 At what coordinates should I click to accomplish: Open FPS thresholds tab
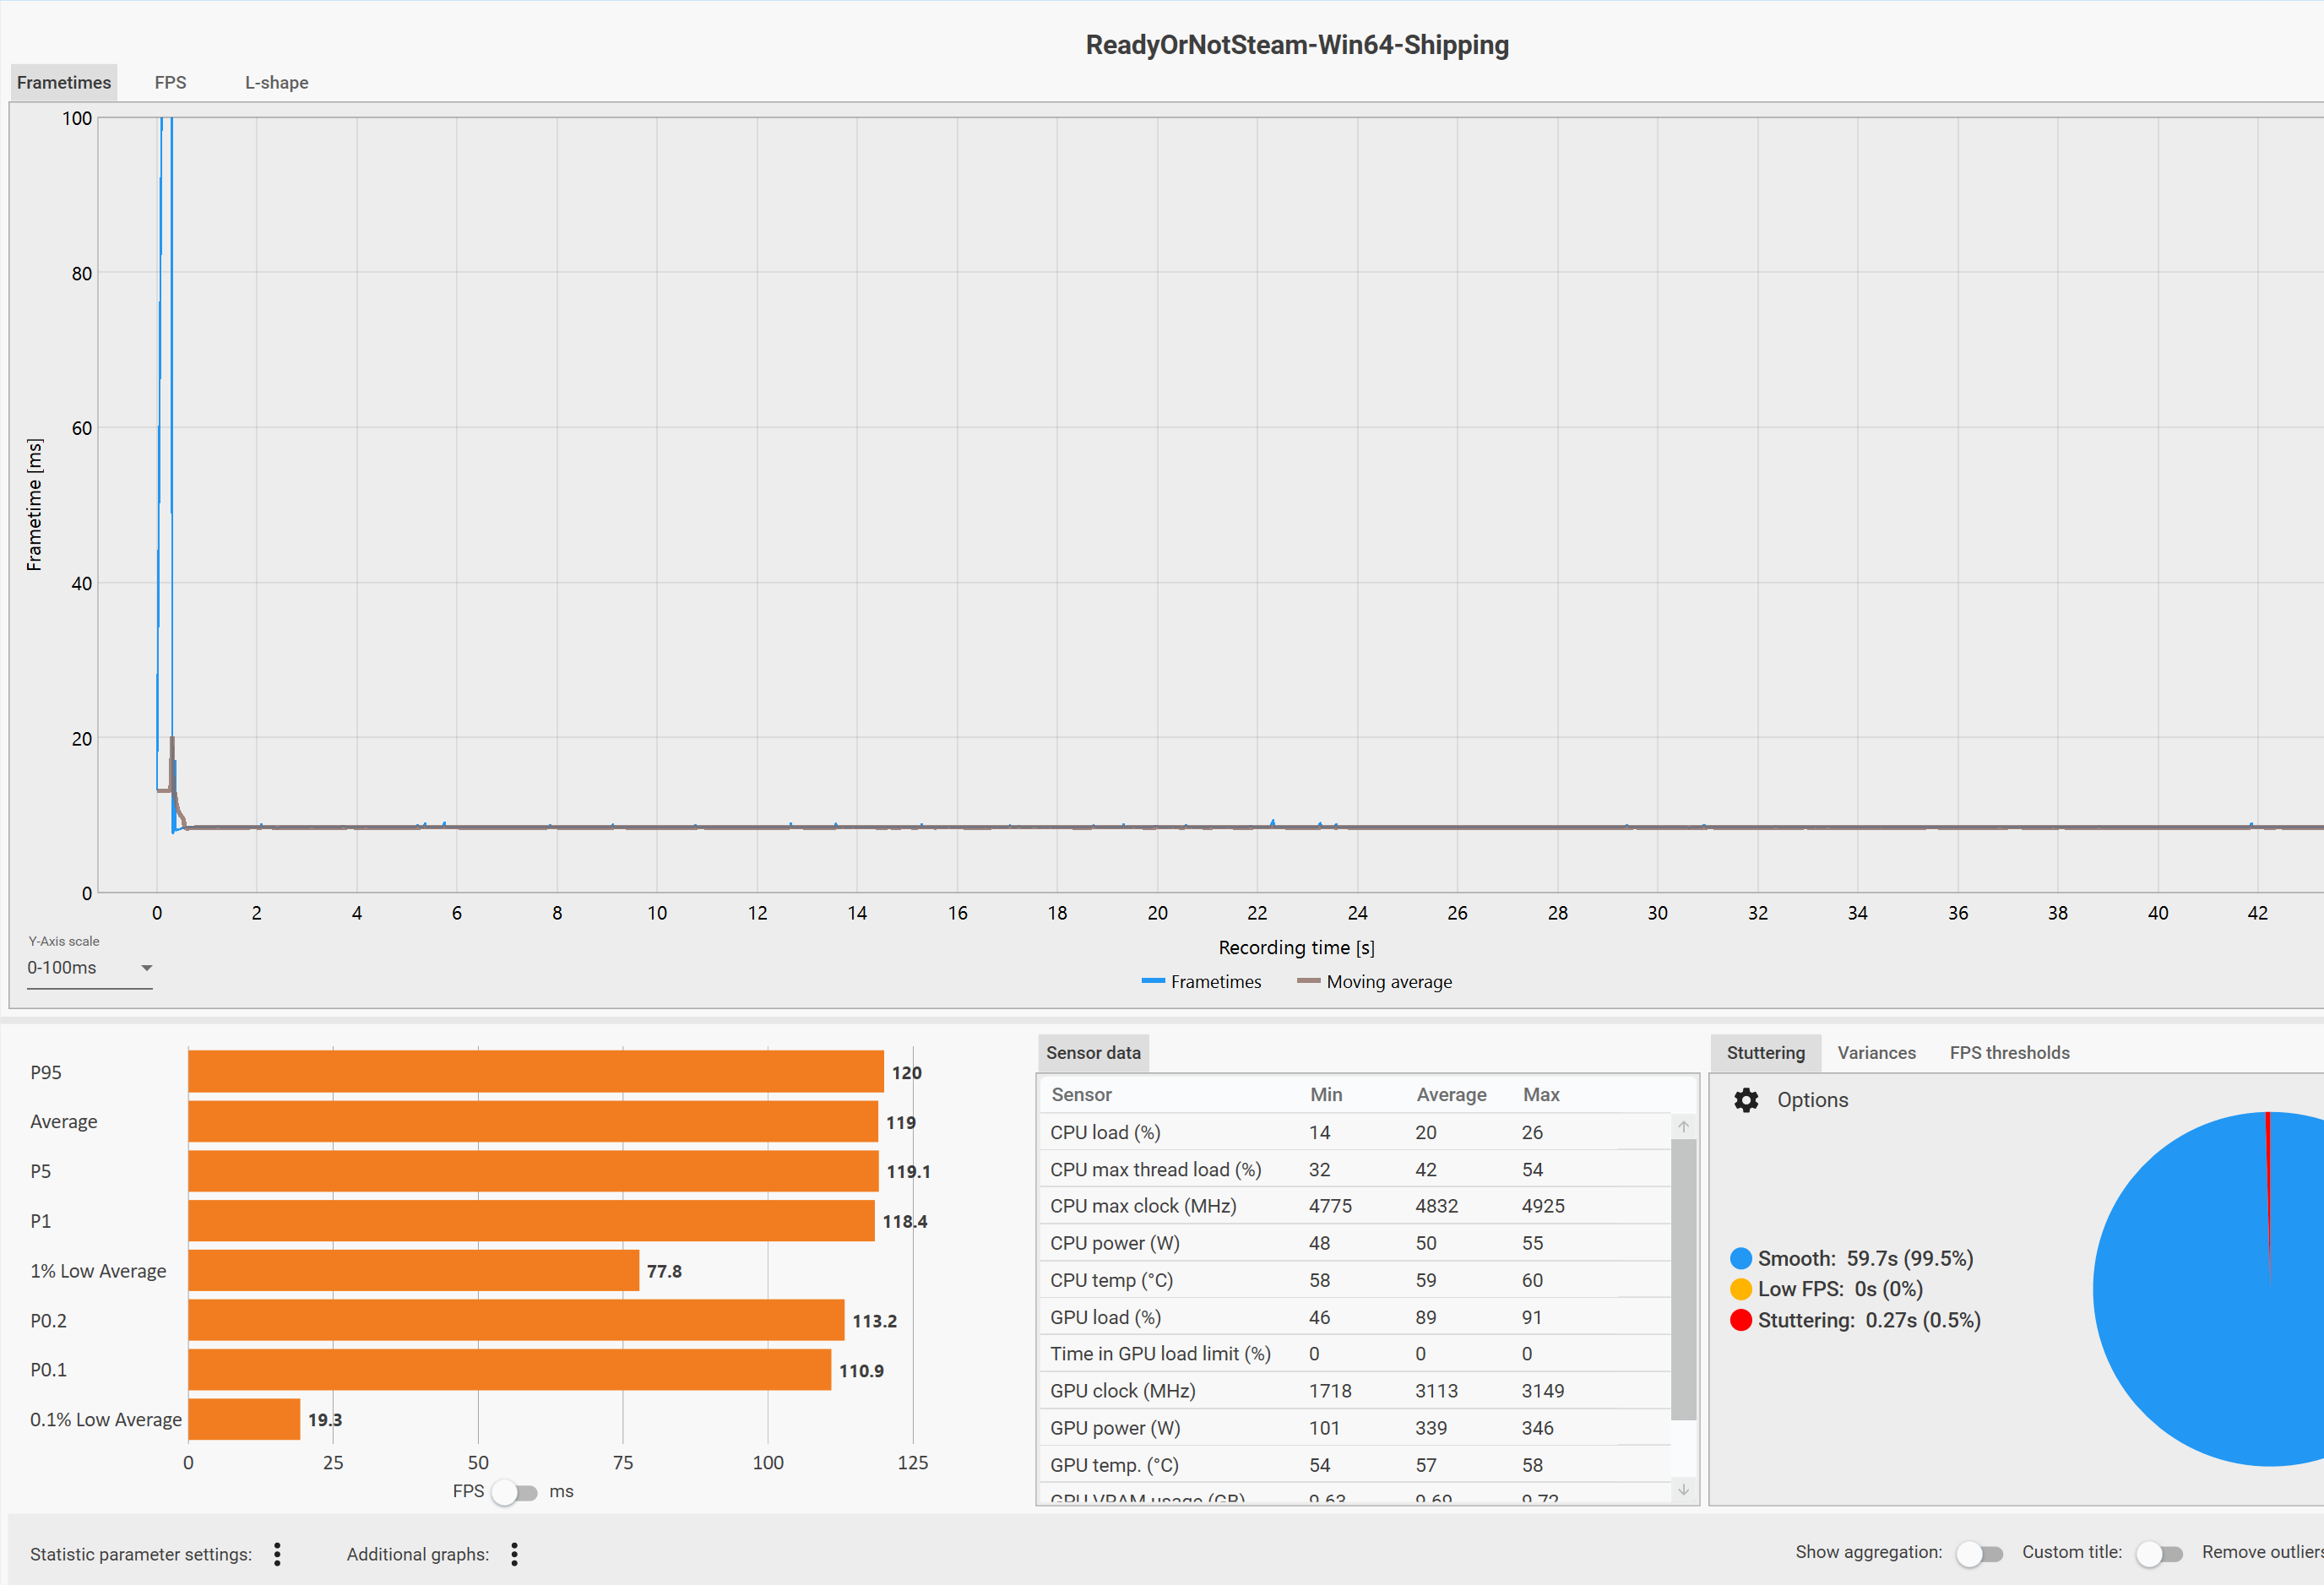coord(2009,1053)
